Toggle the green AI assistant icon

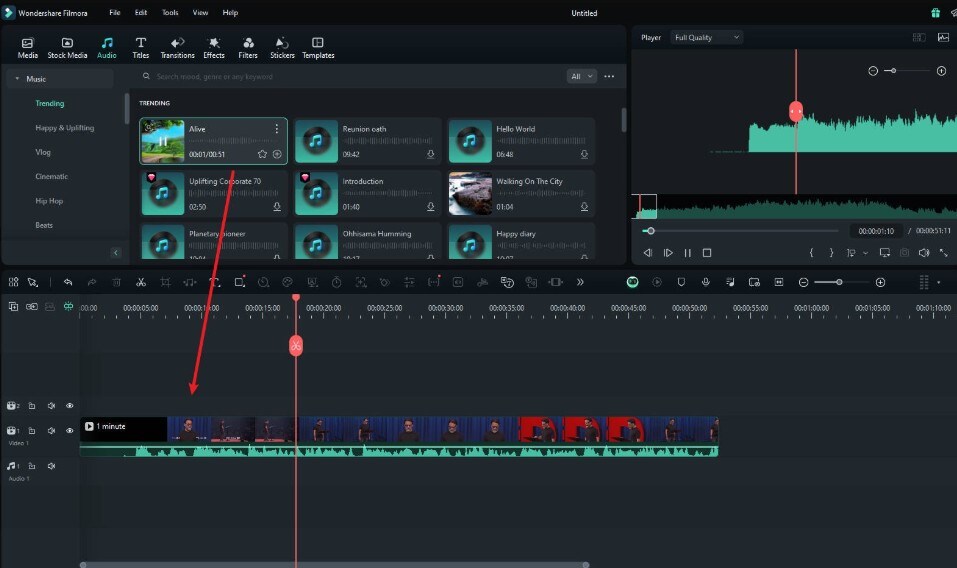[x=632, y=282]
